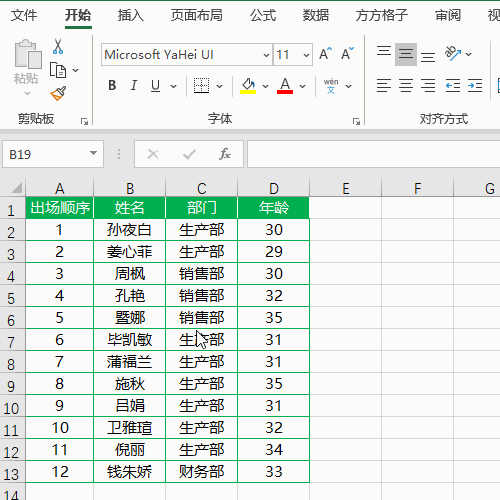
Task: Toggle middle vertical alignment
Action: (x=406, y=54)
